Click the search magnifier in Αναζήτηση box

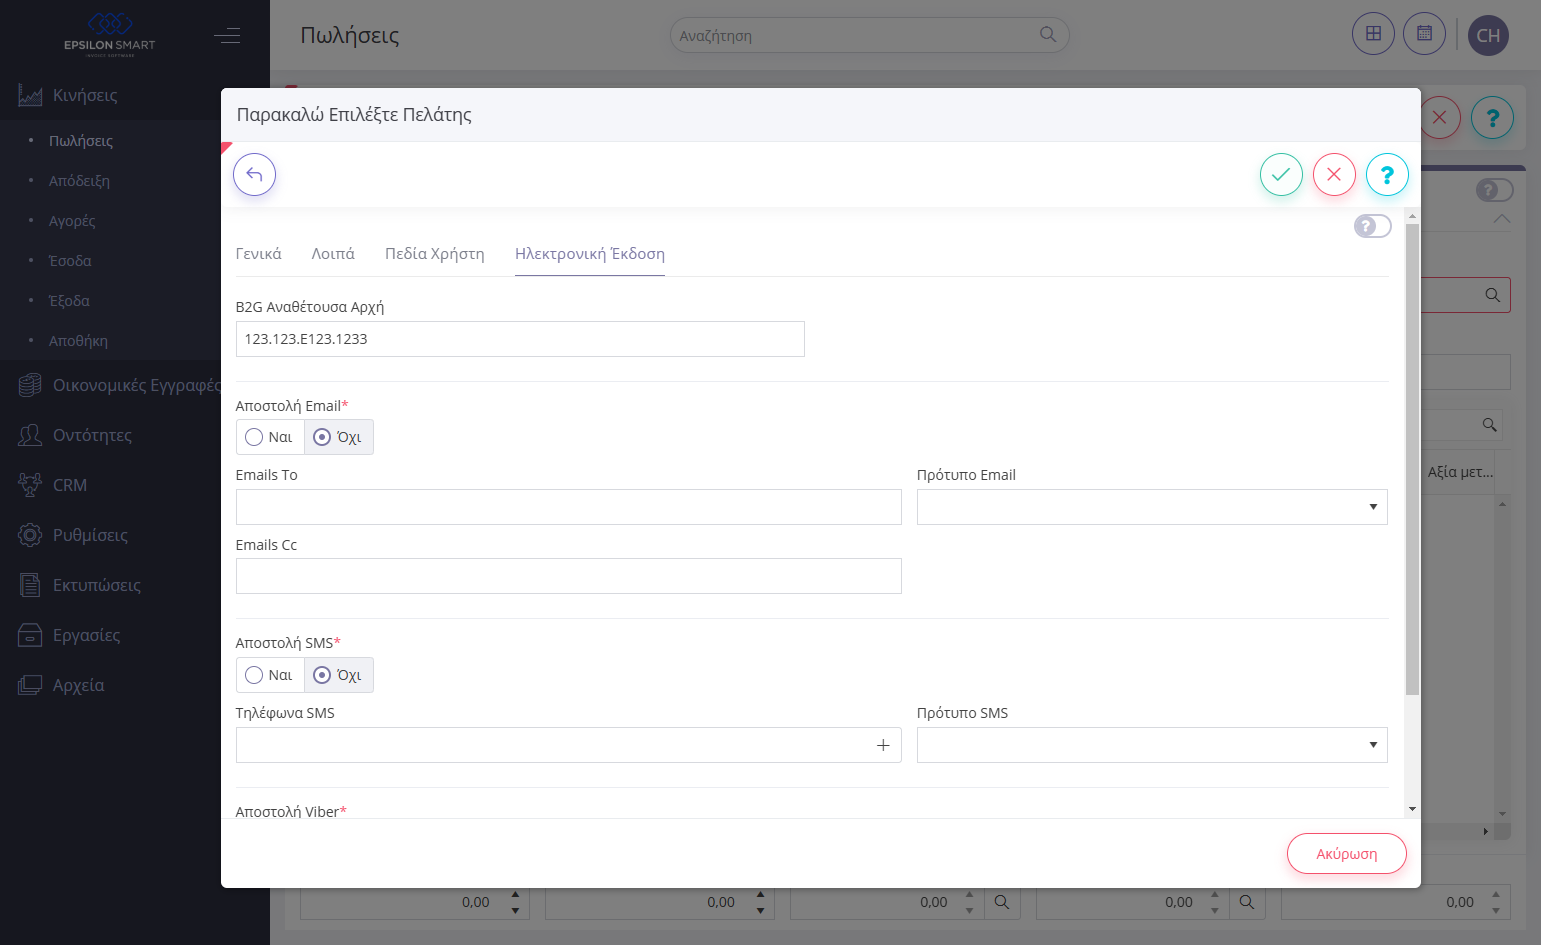1047,34
